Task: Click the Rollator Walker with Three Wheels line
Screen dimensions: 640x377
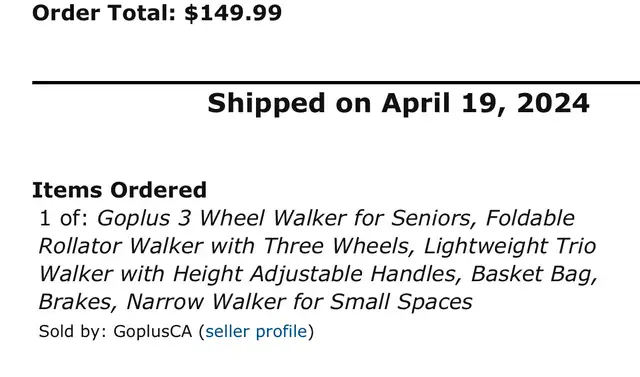Action: click(x=227, y=246)
